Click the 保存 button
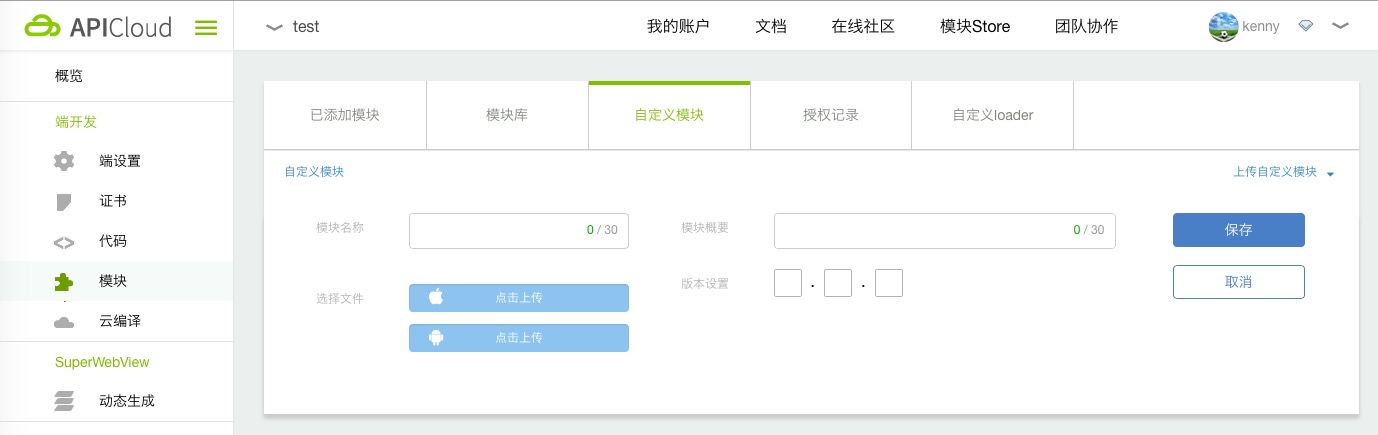 pos(1239,230)
